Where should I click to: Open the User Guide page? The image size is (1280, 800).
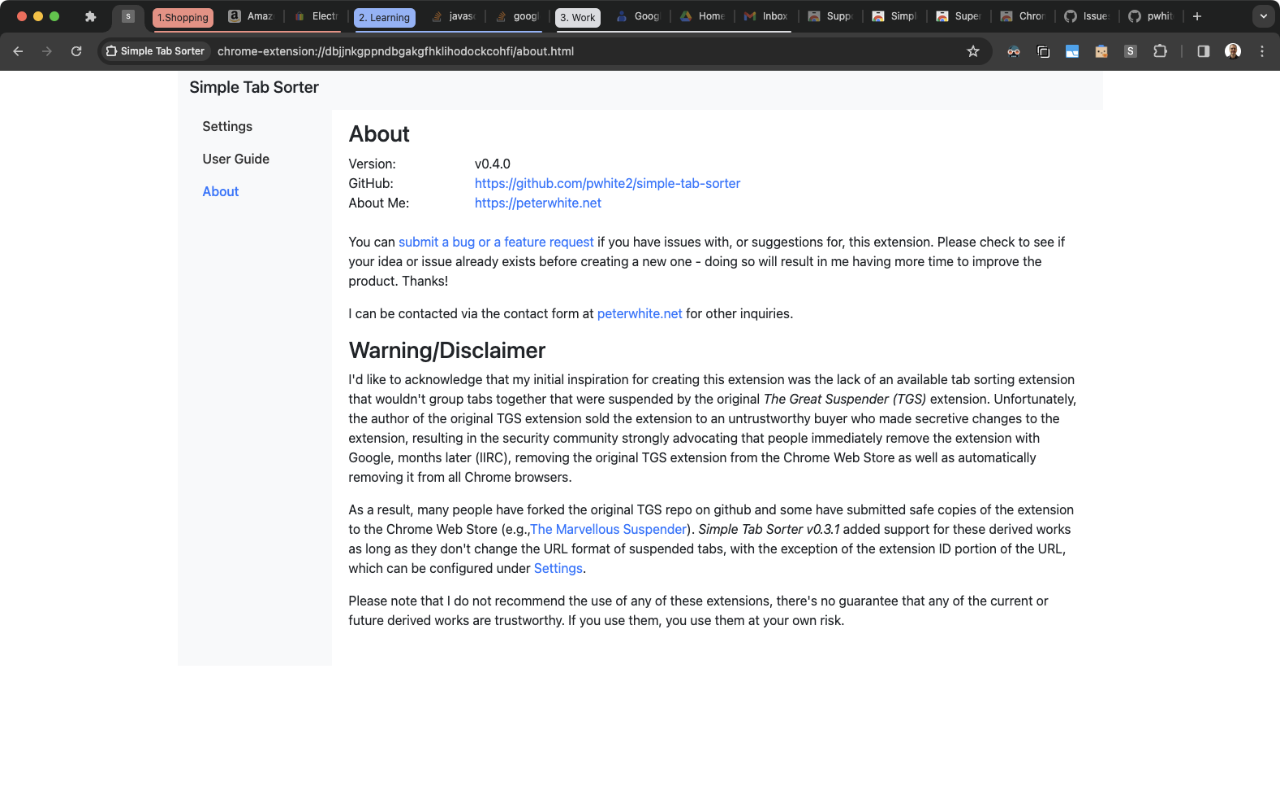click(x=236, y=158)
